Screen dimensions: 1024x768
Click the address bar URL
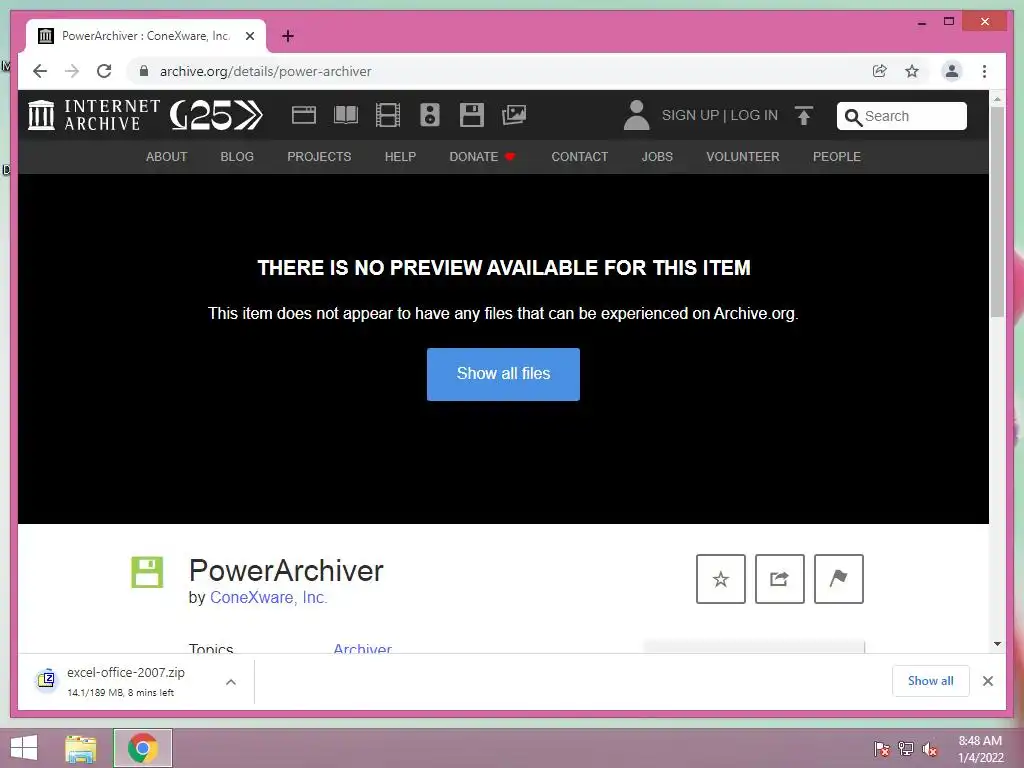click(x=265, y=71)
